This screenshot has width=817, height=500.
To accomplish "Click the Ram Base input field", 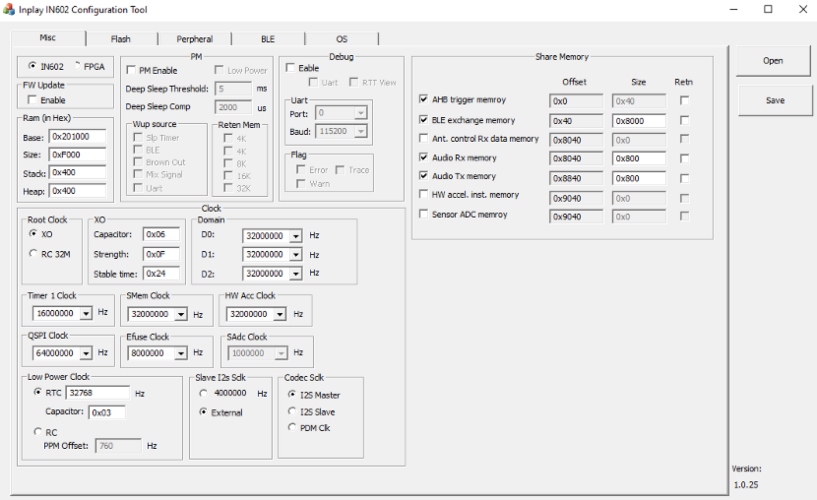I will tap(77, 136).
